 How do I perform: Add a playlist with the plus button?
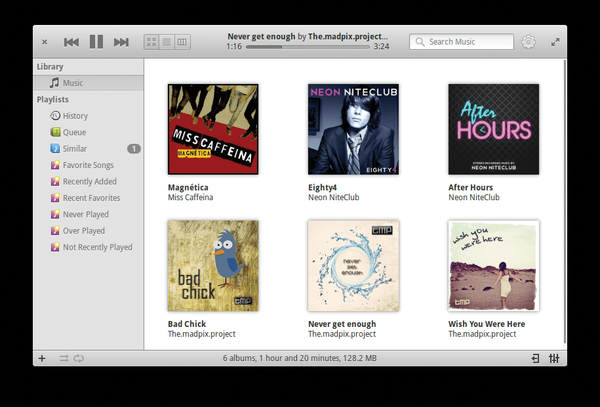tap(42, 358)
